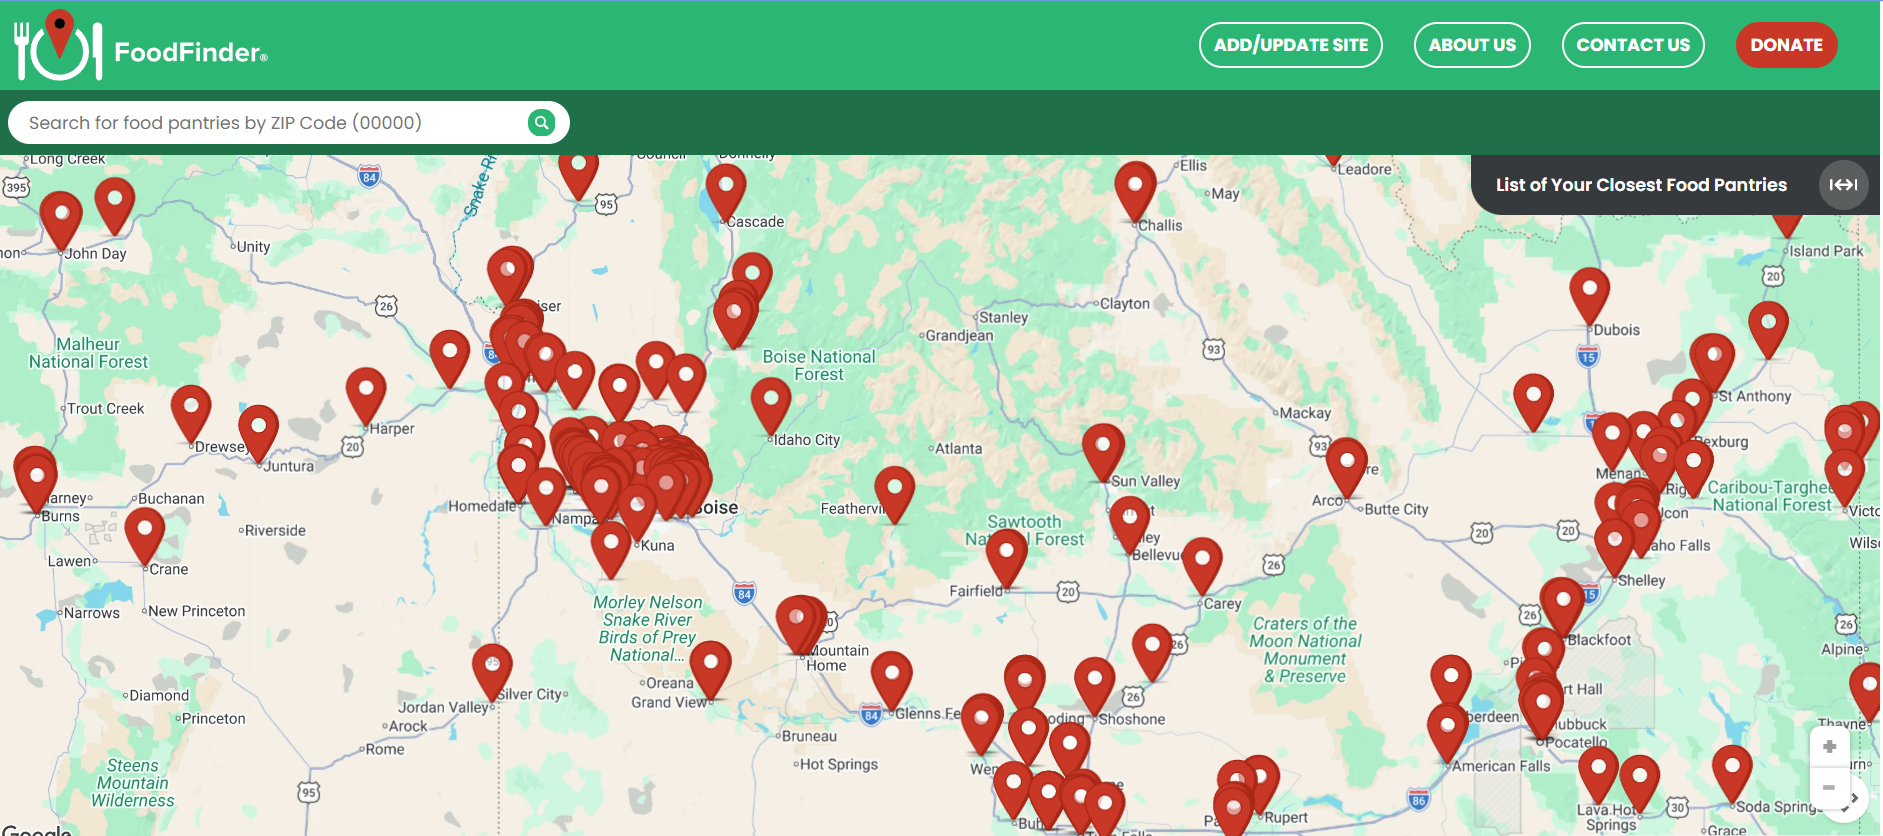
Task: Click the 'Malheur National Forest' map label
Action: click(x=88, y=353)
